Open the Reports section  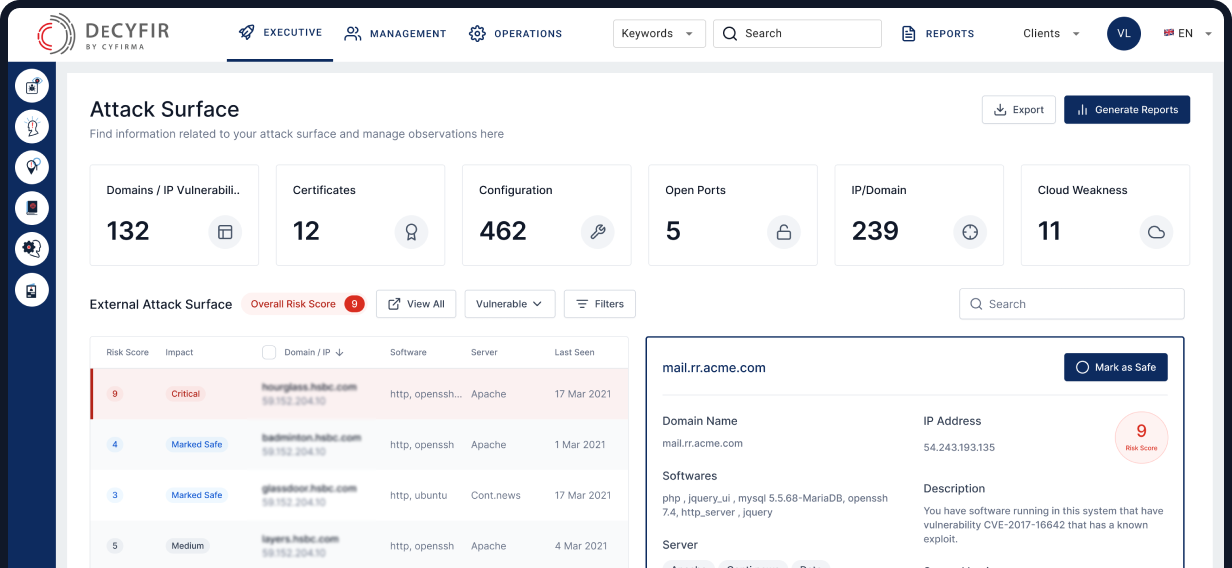point(938,33)
